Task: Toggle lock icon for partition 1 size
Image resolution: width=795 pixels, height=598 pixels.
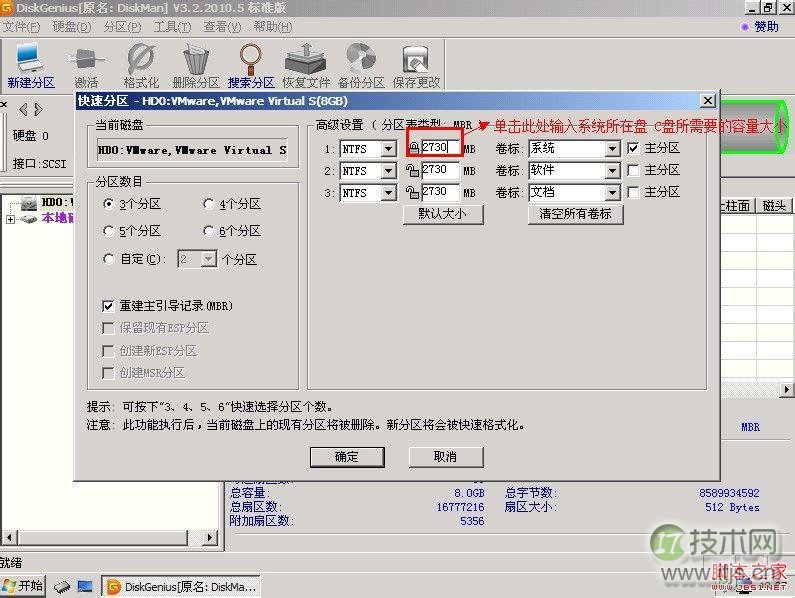Action: 414,148
